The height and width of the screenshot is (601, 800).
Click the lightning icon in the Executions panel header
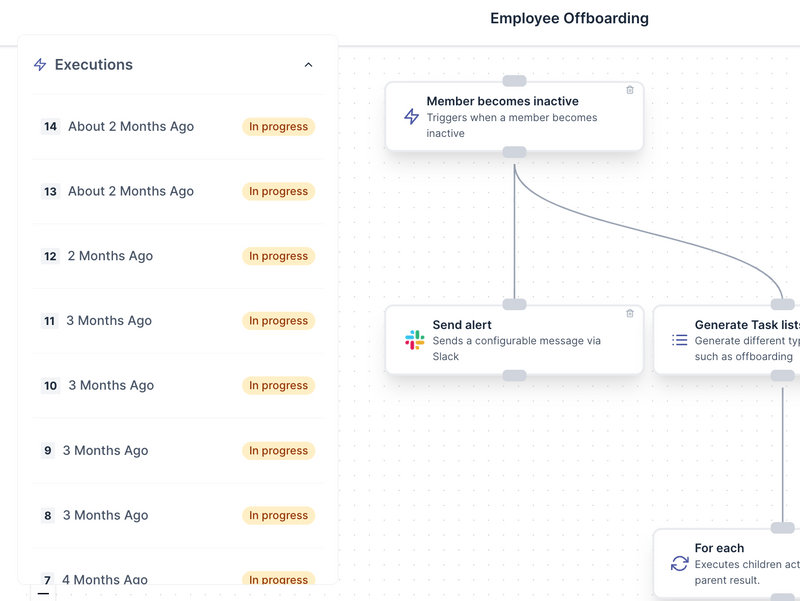(38, 64)
